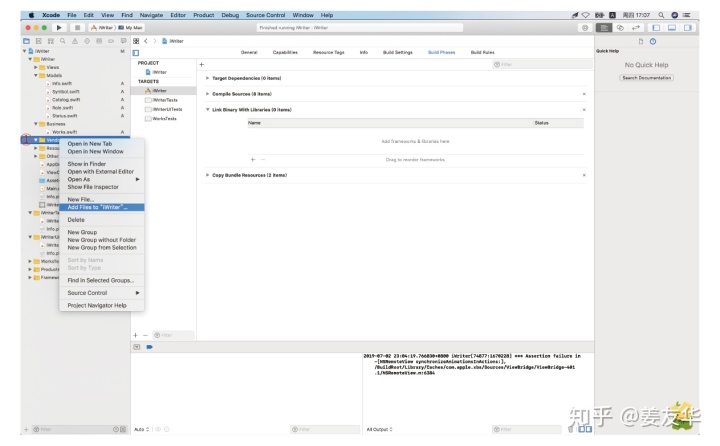Switch to the Capabilities tab
This screenshot has width=720, height=446.
point(285,52)
